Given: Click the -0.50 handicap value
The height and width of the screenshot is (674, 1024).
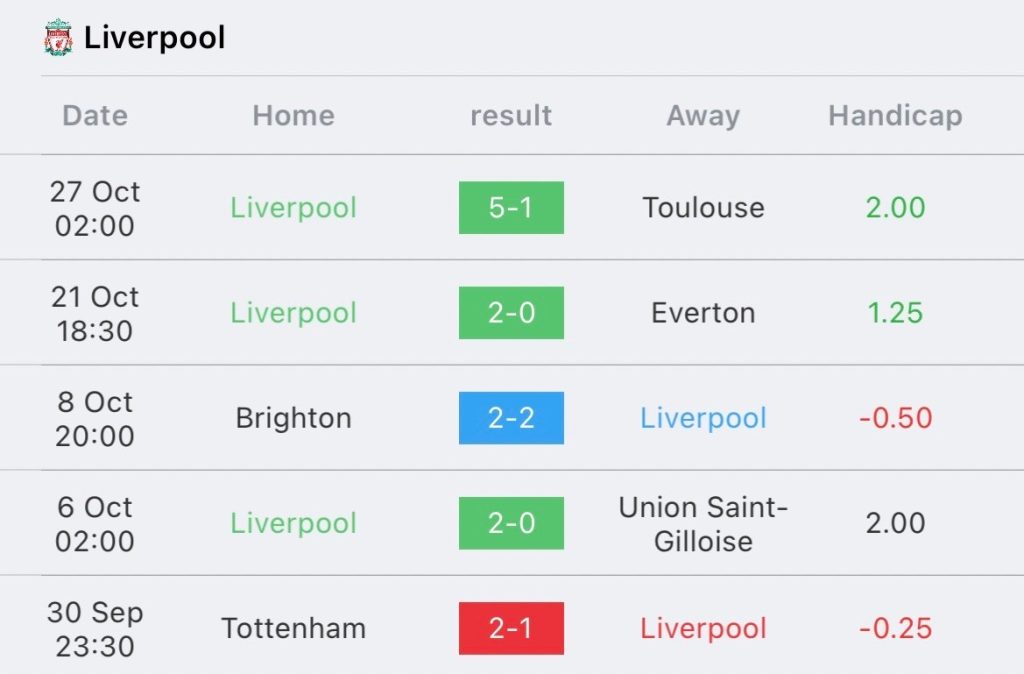Looking at the screenshot, I should pyautogui.click(x=895, y=418).
